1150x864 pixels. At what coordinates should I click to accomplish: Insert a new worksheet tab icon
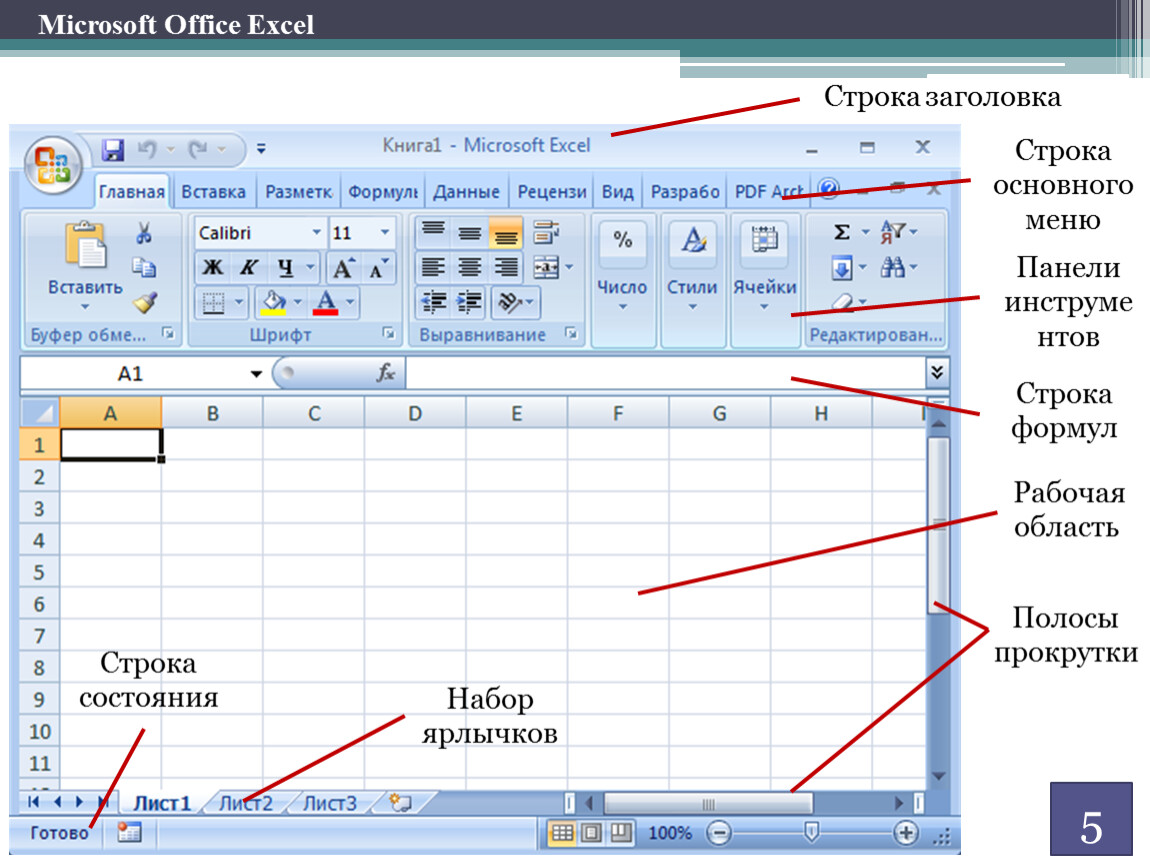[x=402, y=802]
